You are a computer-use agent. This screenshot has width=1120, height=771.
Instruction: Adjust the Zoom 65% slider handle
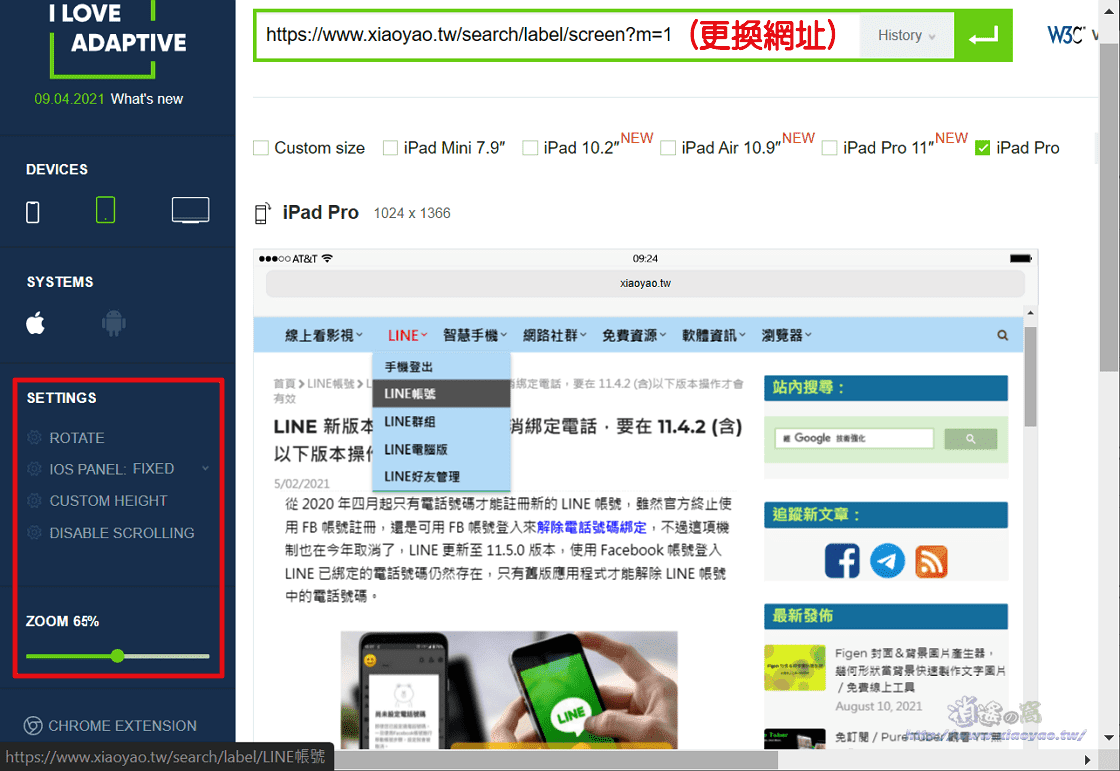click(118, 656)
